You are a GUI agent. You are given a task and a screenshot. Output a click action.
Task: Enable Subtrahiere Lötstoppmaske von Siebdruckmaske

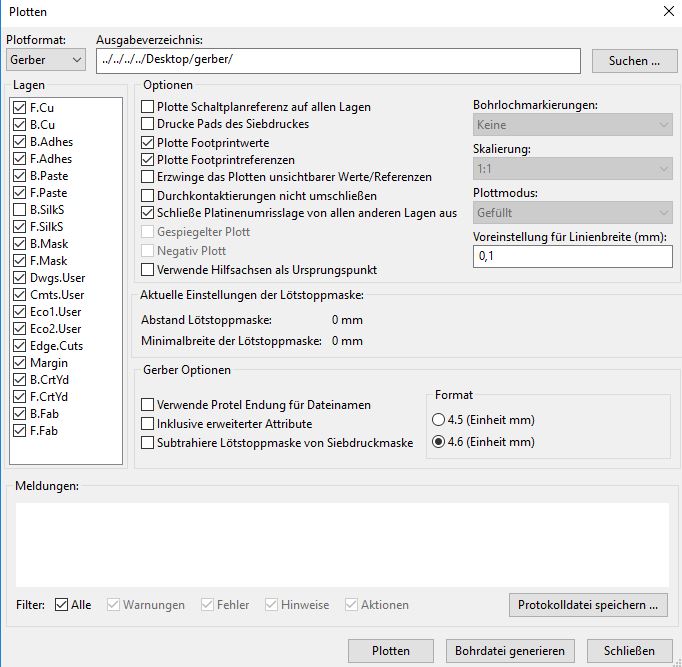click(147, 443)
